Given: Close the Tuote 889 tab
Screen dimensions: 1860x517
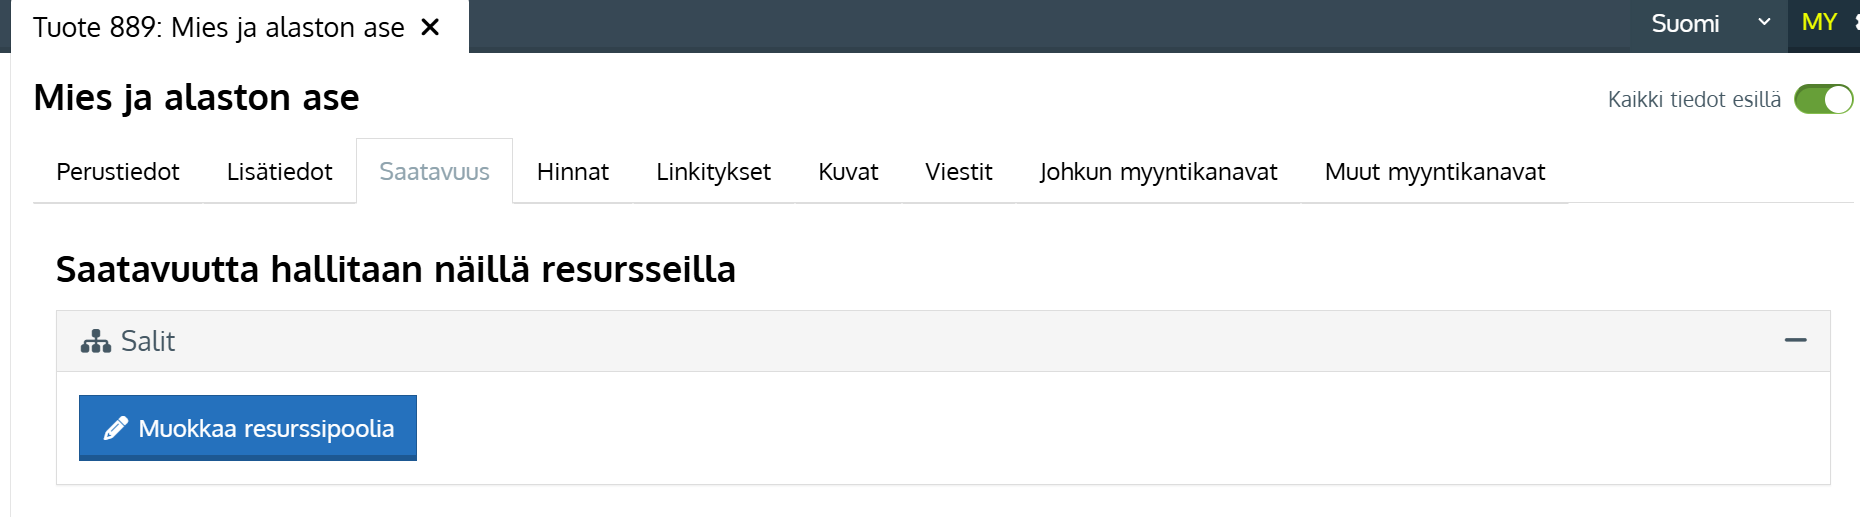Looking at the screenshot, I should click(430, 27).
